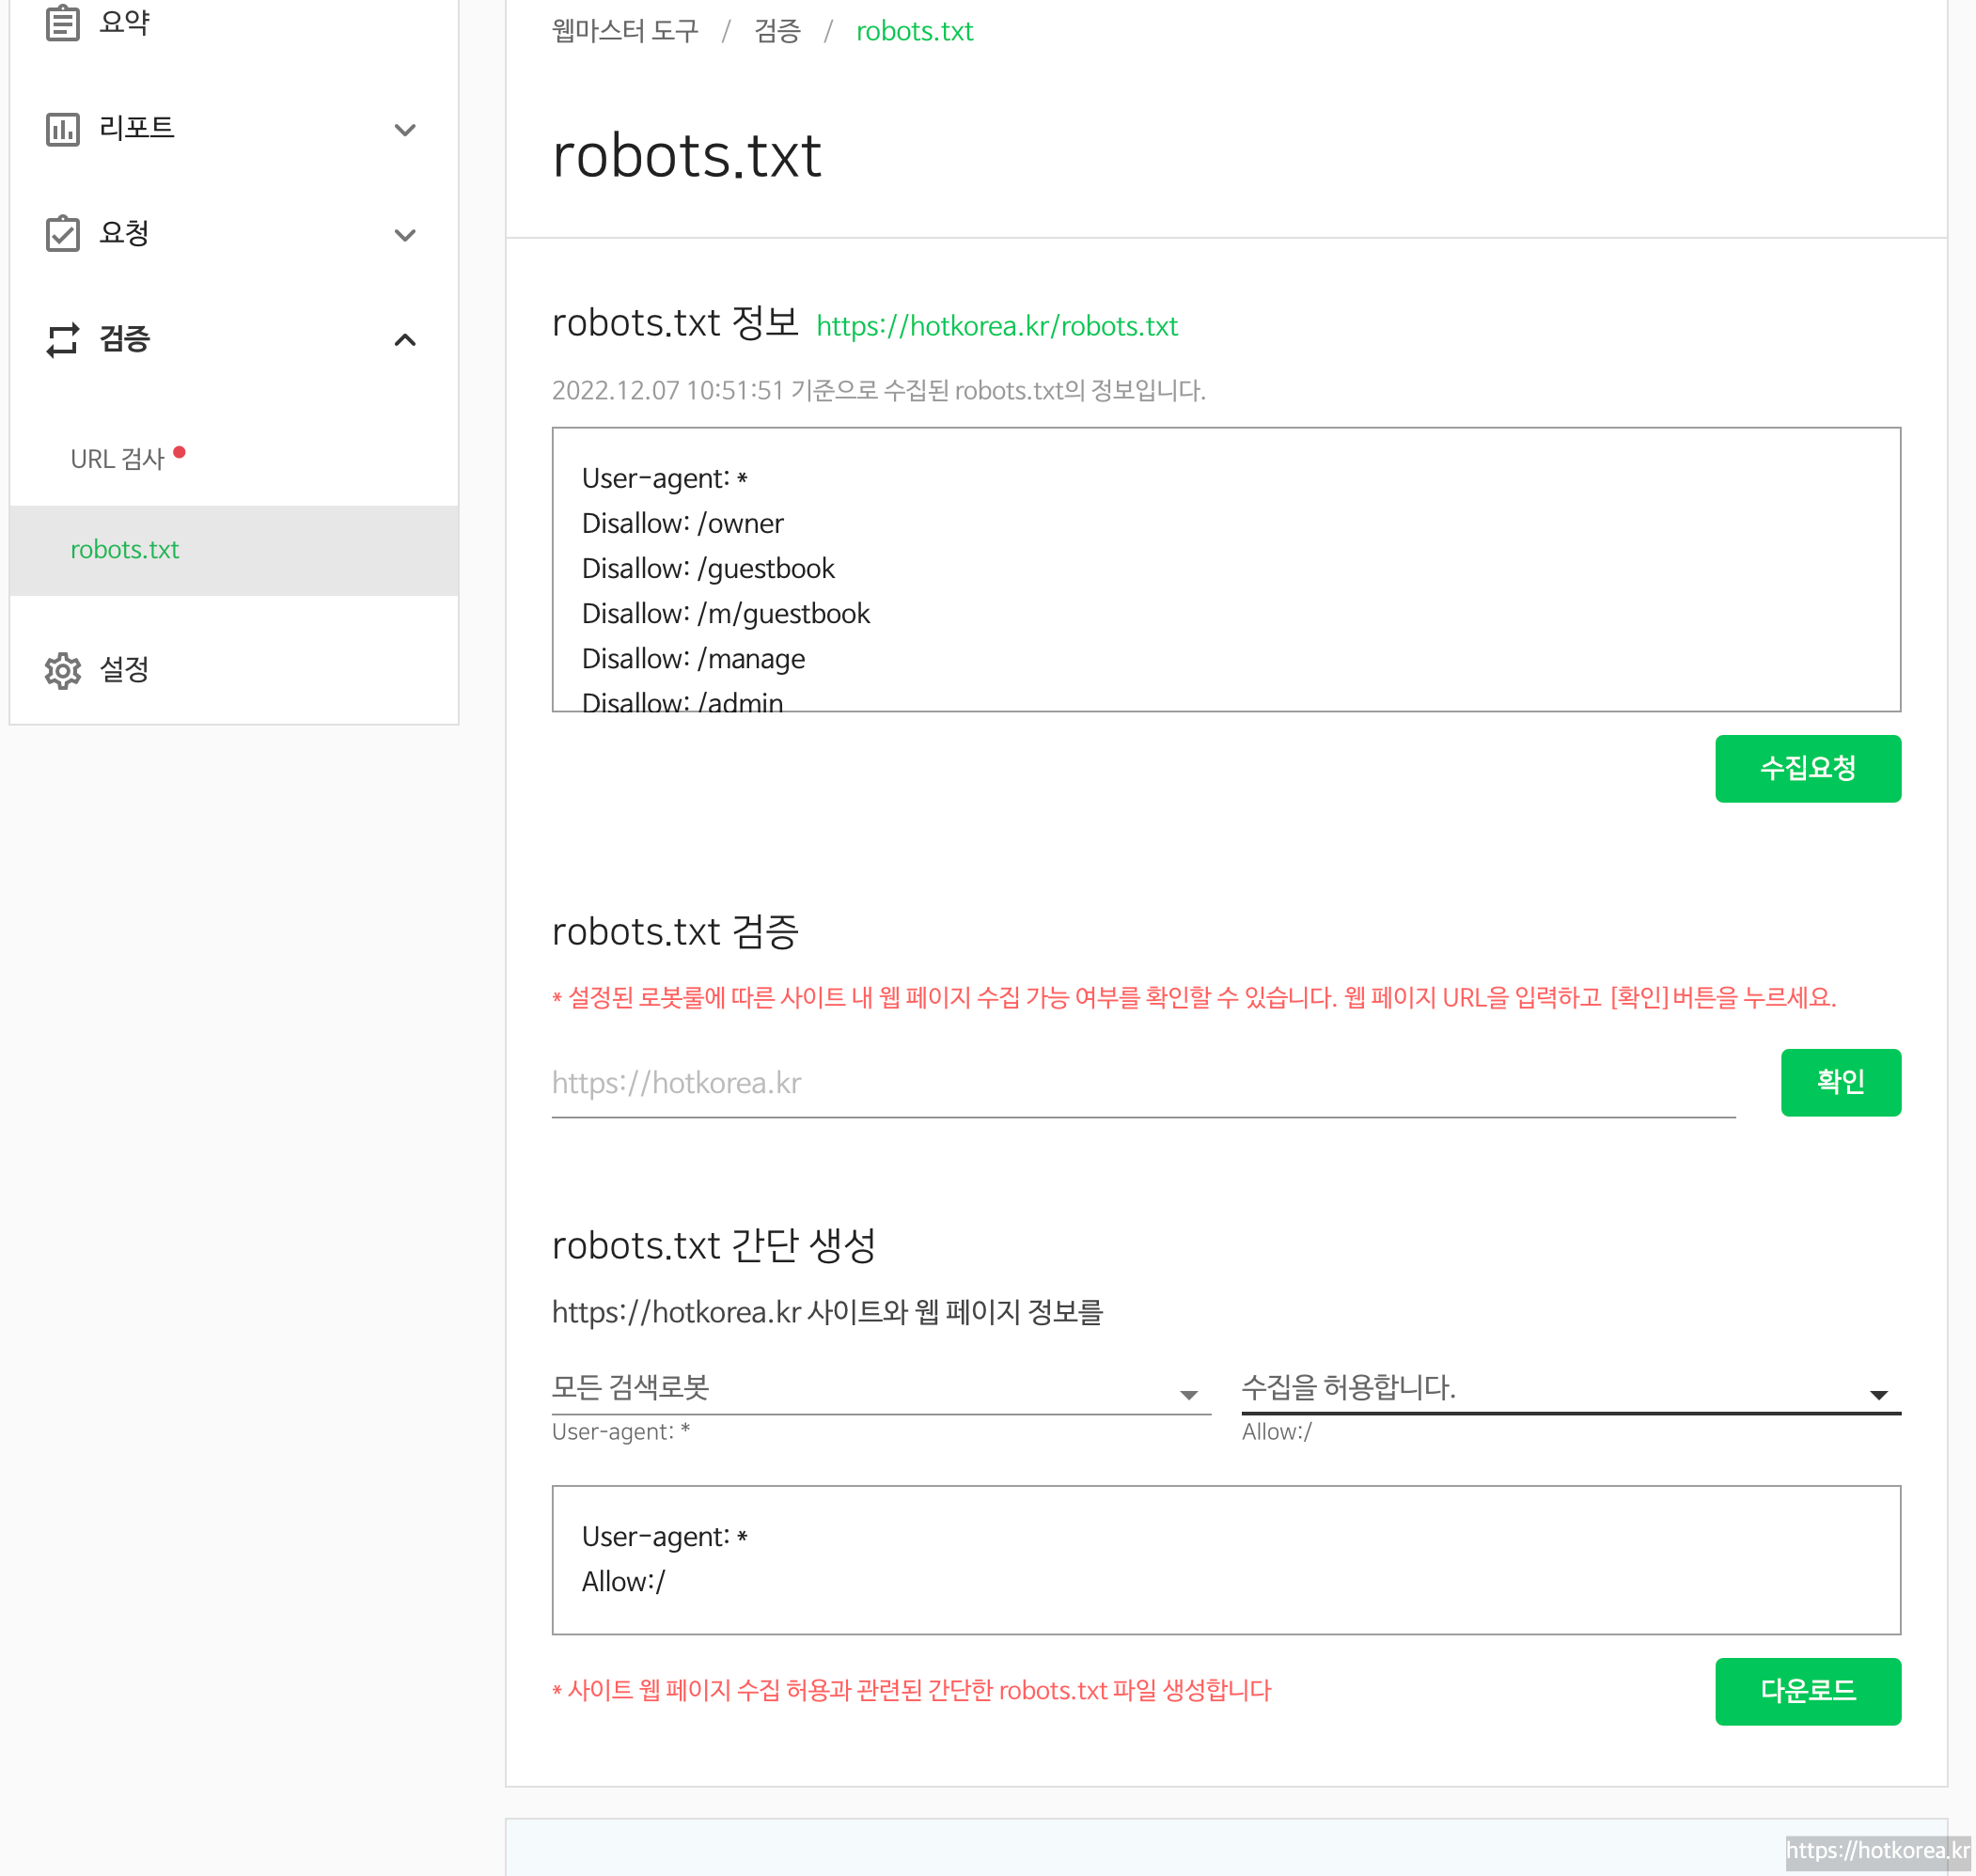Click the 검증 loop arrows icon

pos(62,340)
